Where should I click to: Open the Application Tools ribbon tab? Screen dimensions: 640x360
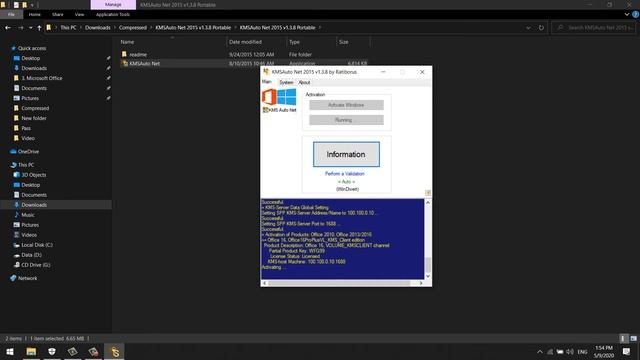coord(113,14)
